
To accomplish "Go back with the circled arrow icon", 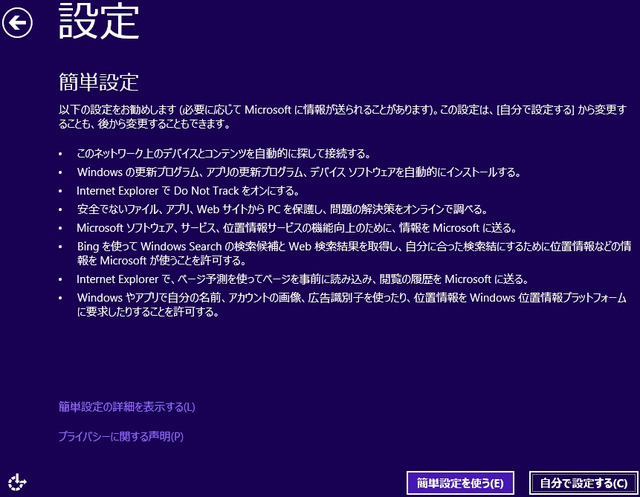I will click(x=18, y=22).
